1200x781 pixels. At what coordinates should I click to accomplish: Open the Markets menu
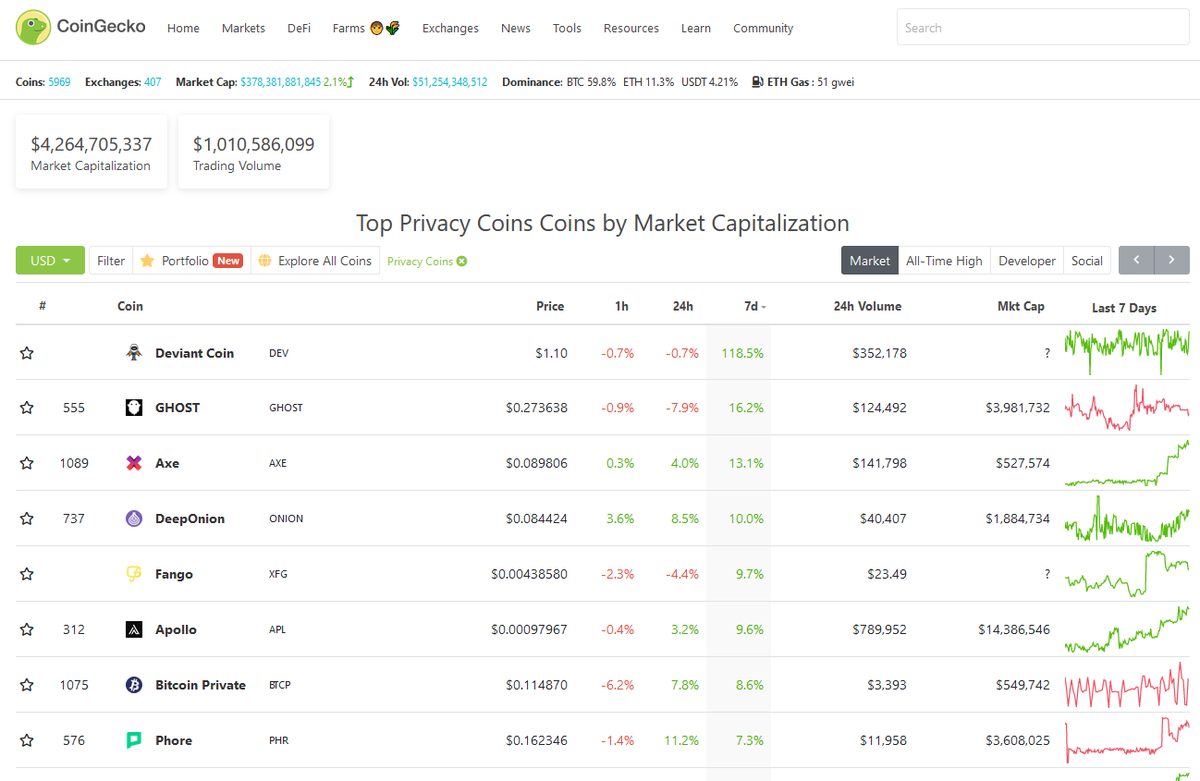point(243,28)
